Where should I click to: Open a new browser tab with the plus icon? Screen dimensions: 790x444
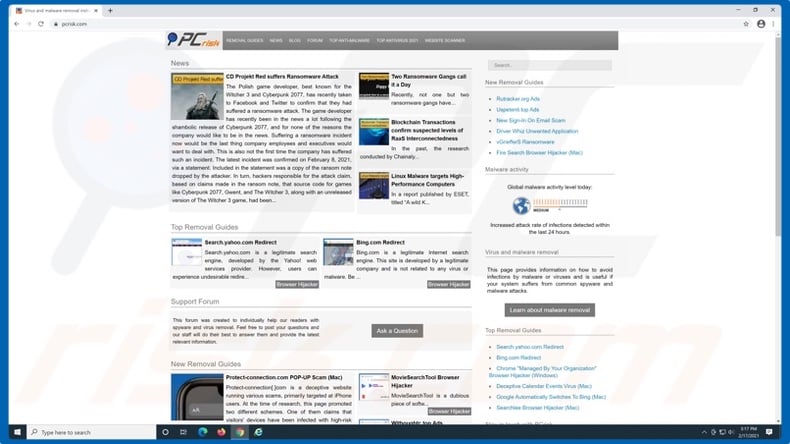pyautogui.click(x=110, y=10)
